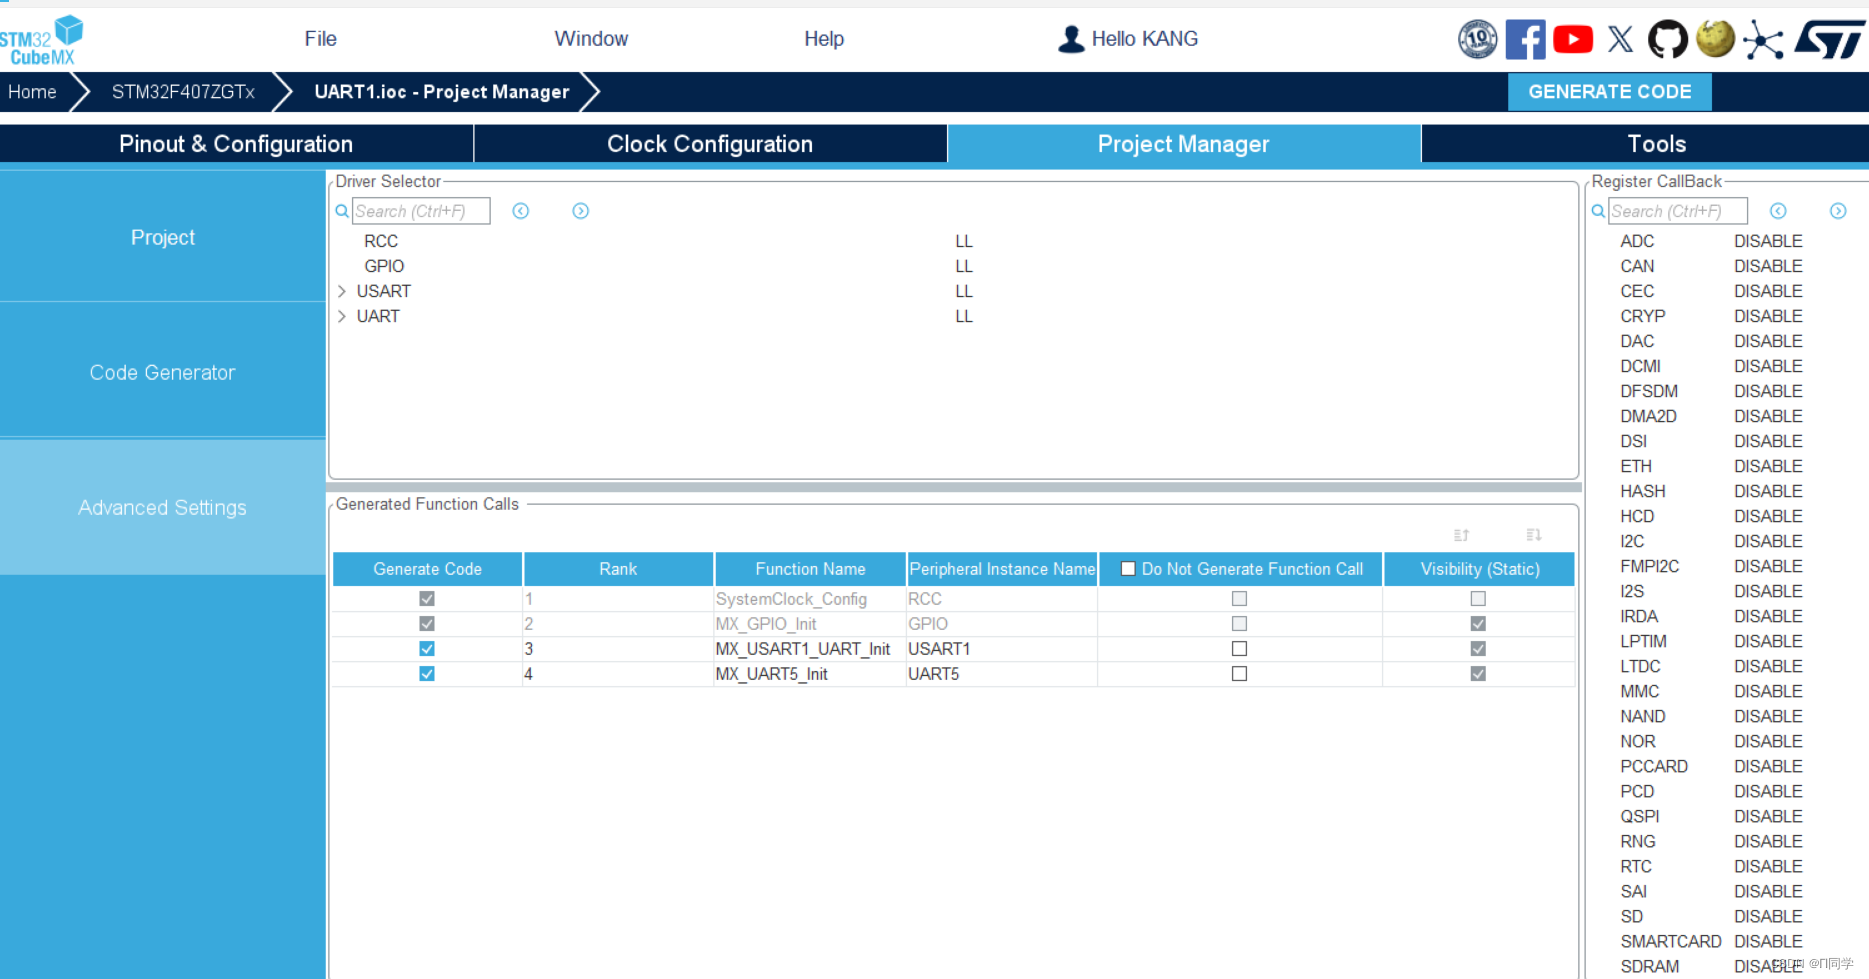Open the YouTube icon link
The image size is (1869, 979).
1573,39
